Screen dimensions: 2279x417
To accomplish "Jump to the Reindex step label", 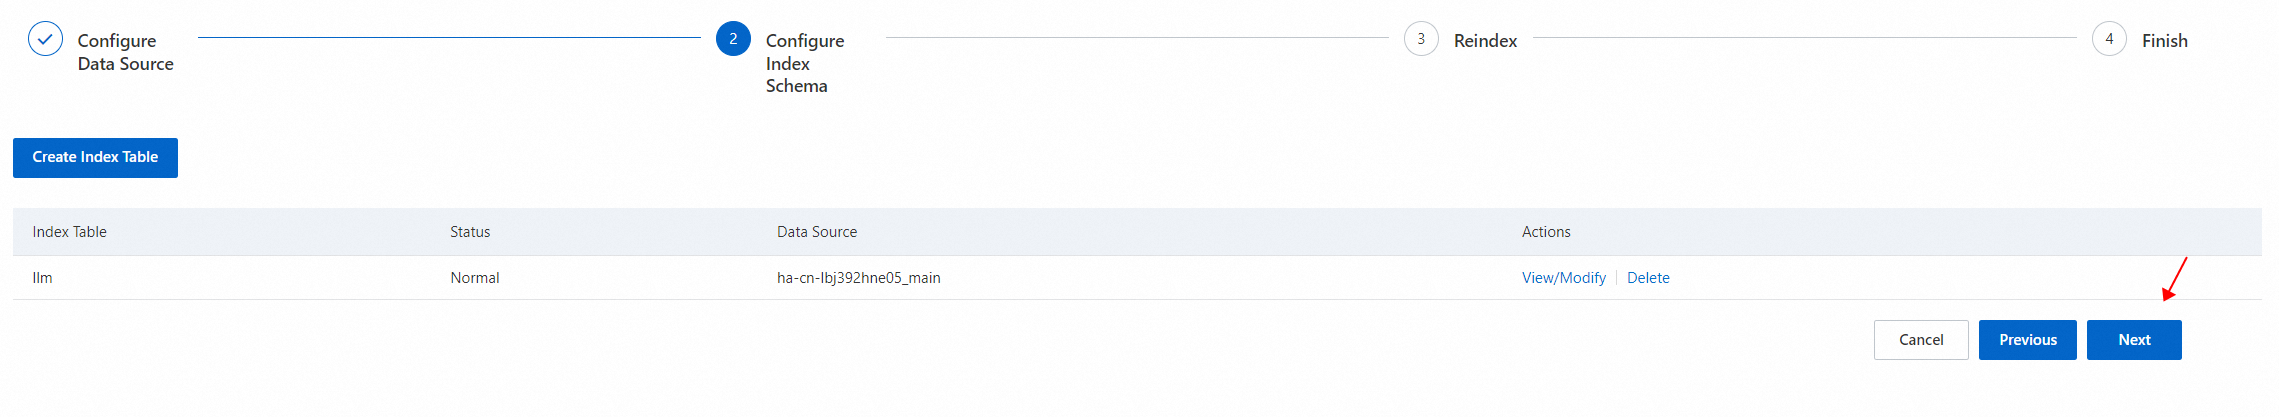I will pos(1485,41).
